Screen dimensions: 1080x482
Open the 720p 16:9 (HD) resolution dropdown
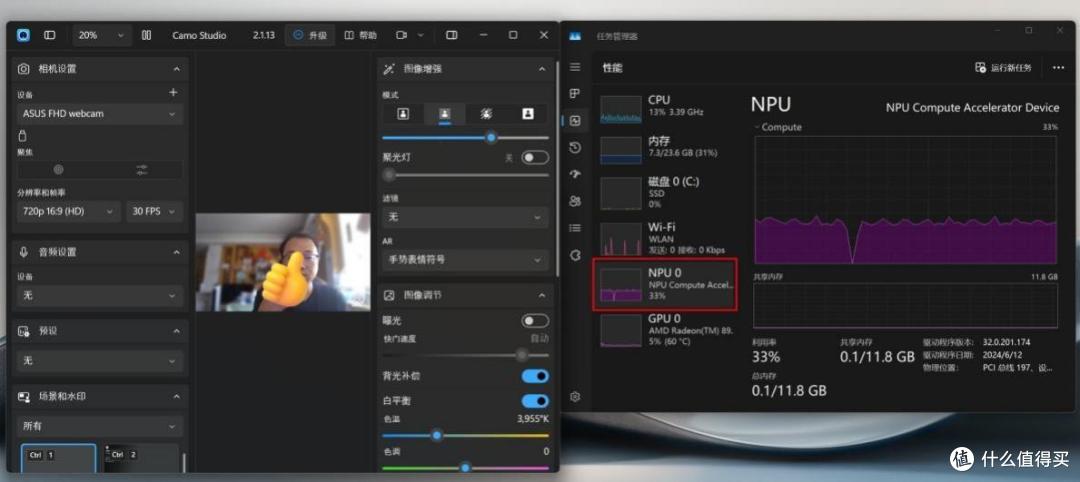click(x=69, y=211)
